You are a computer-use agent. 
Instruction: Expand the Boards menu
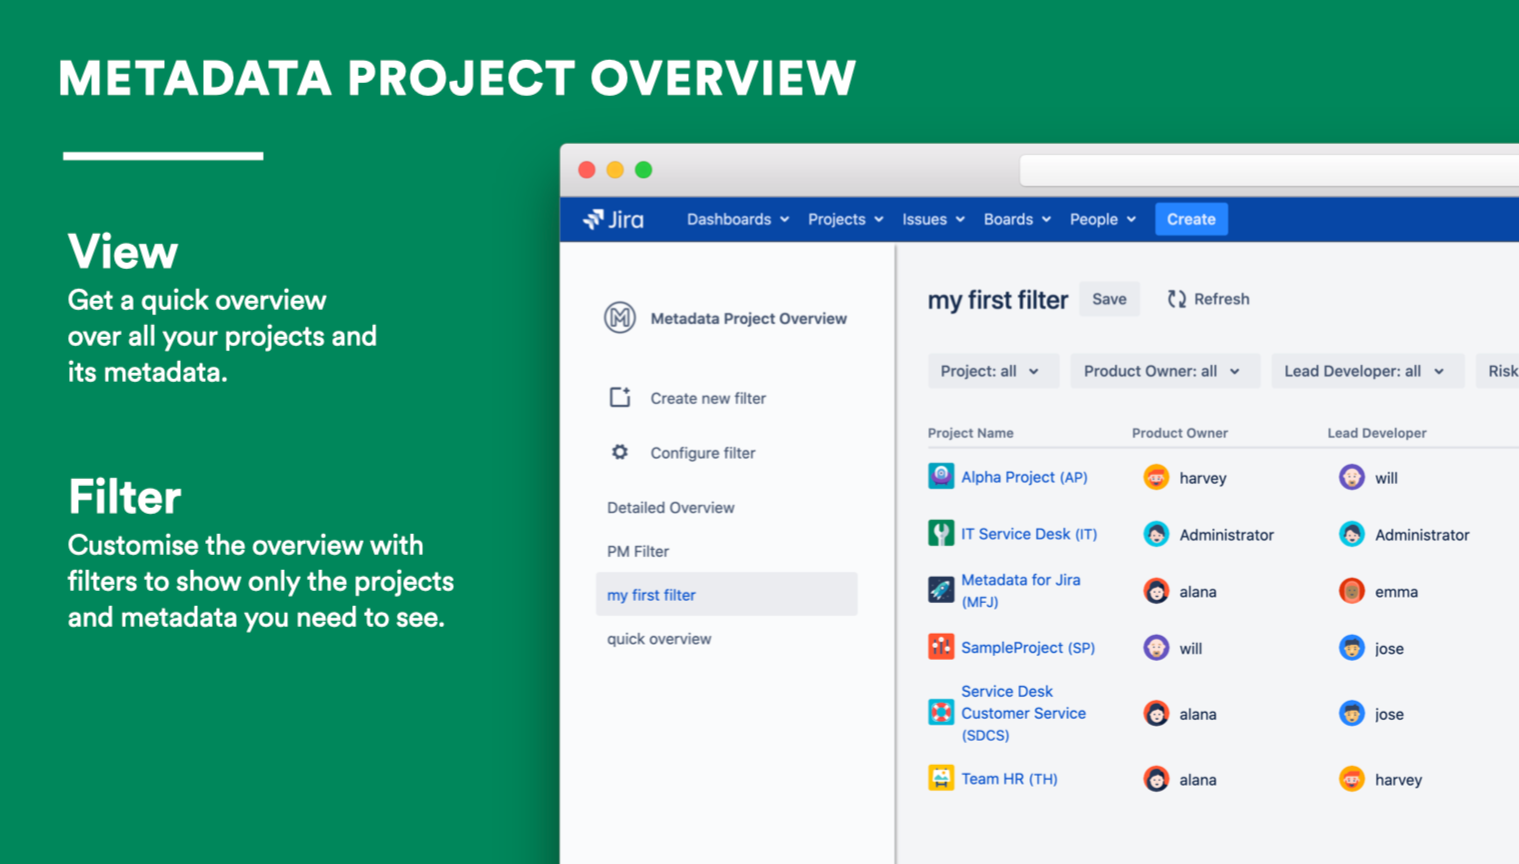point(1017,219)
